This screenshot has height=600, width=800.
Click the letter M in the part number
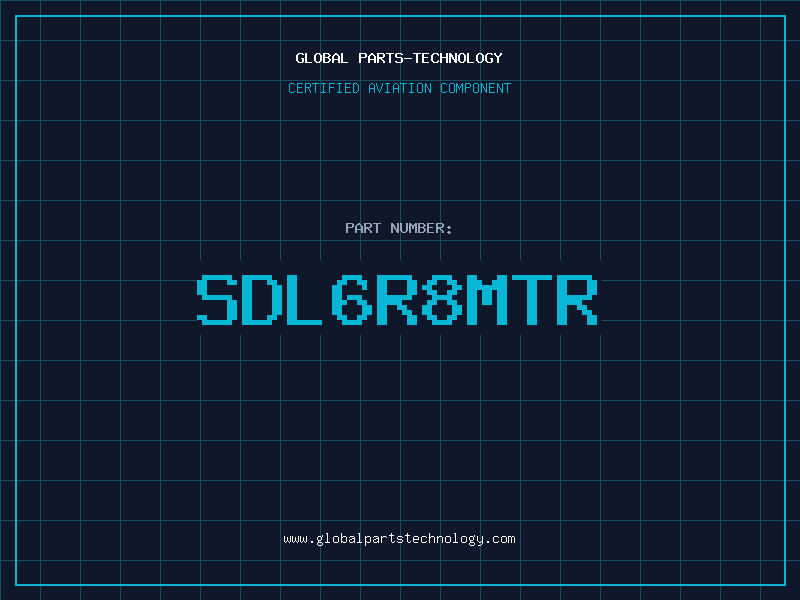(488, 300)
